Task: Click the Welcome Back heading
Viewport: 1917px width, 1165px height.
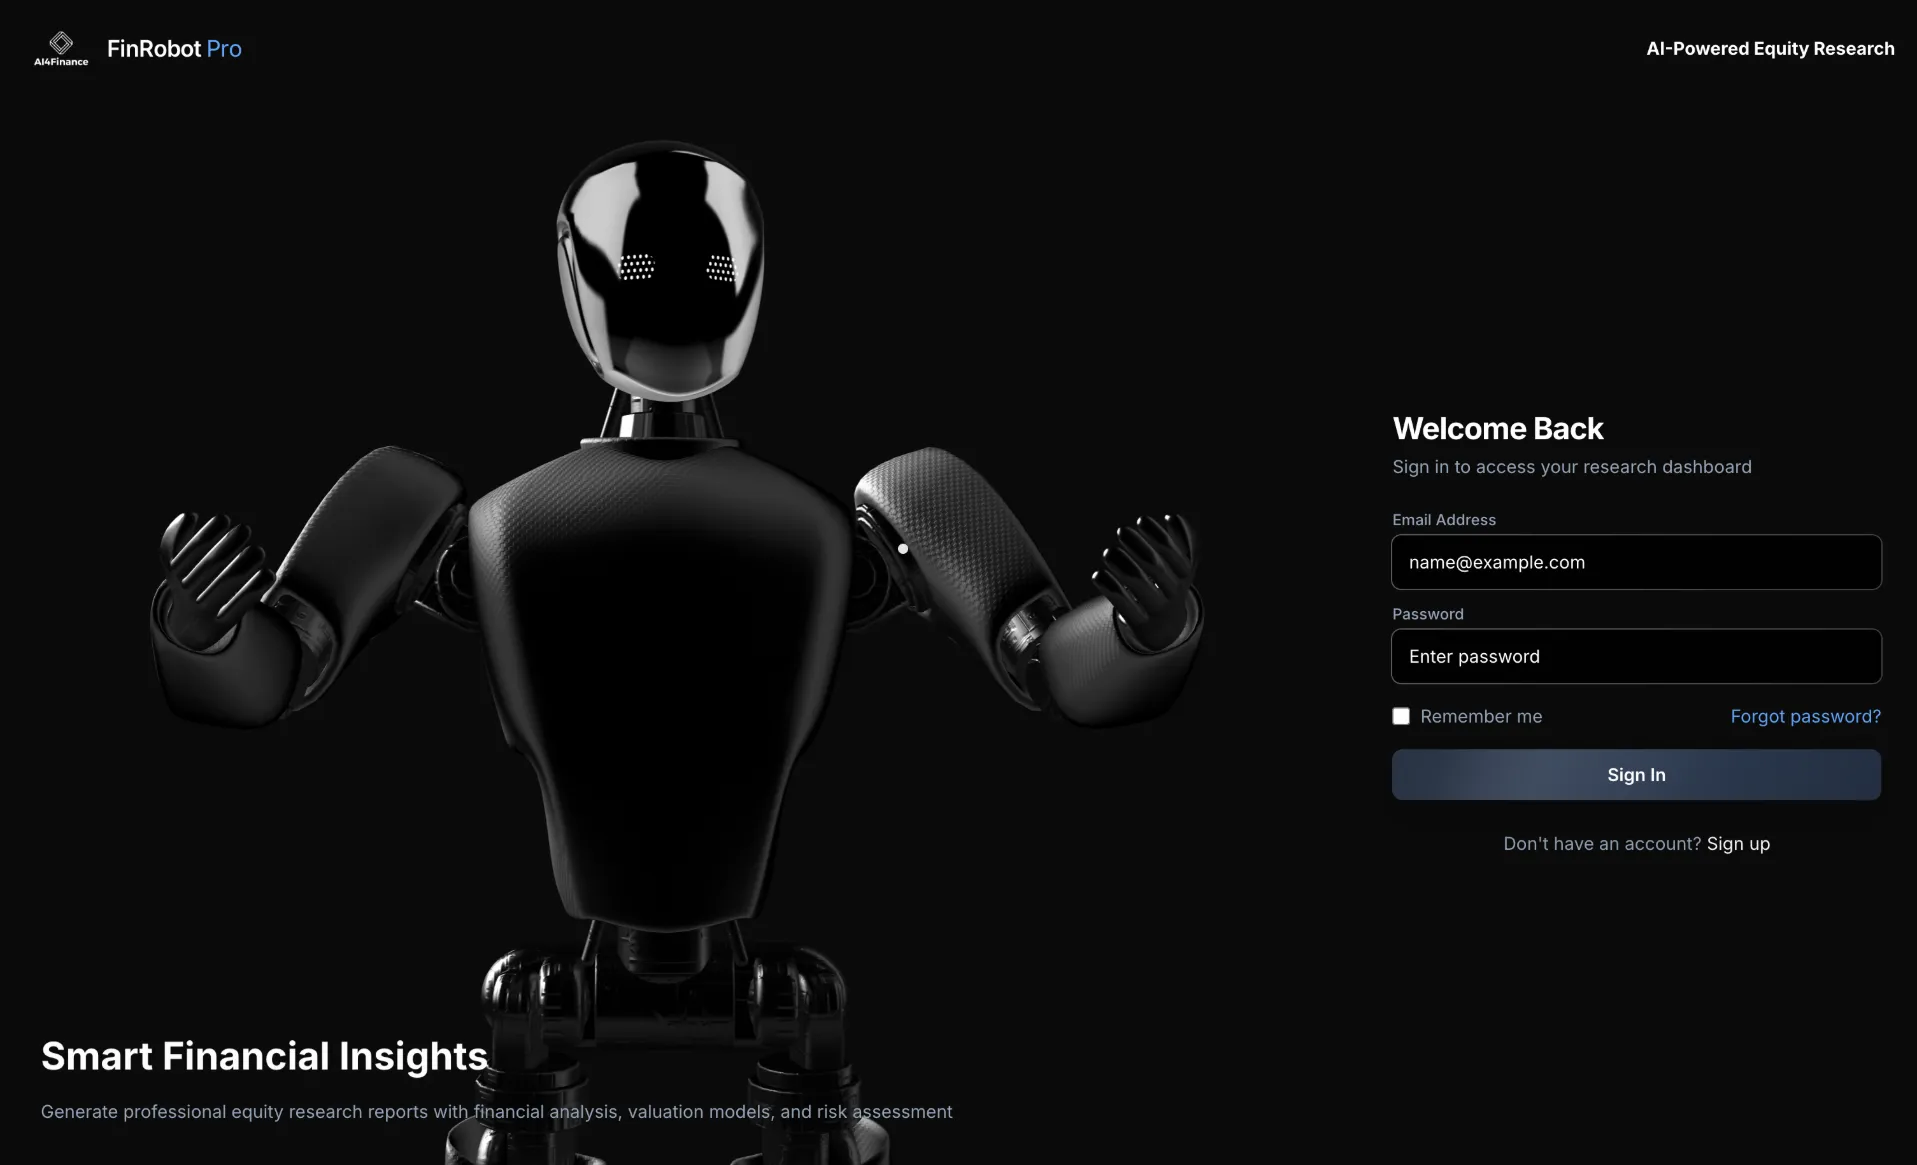Action: click(x=1498, y=428)
